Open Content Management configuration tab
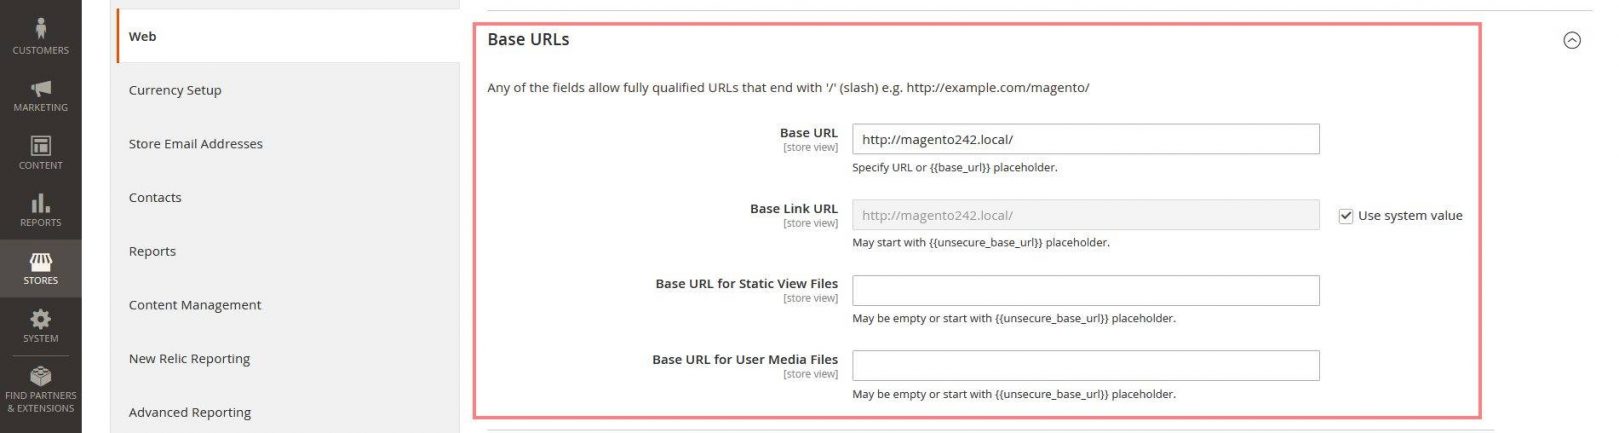The image size is (1619, 433). coord(195,305)
